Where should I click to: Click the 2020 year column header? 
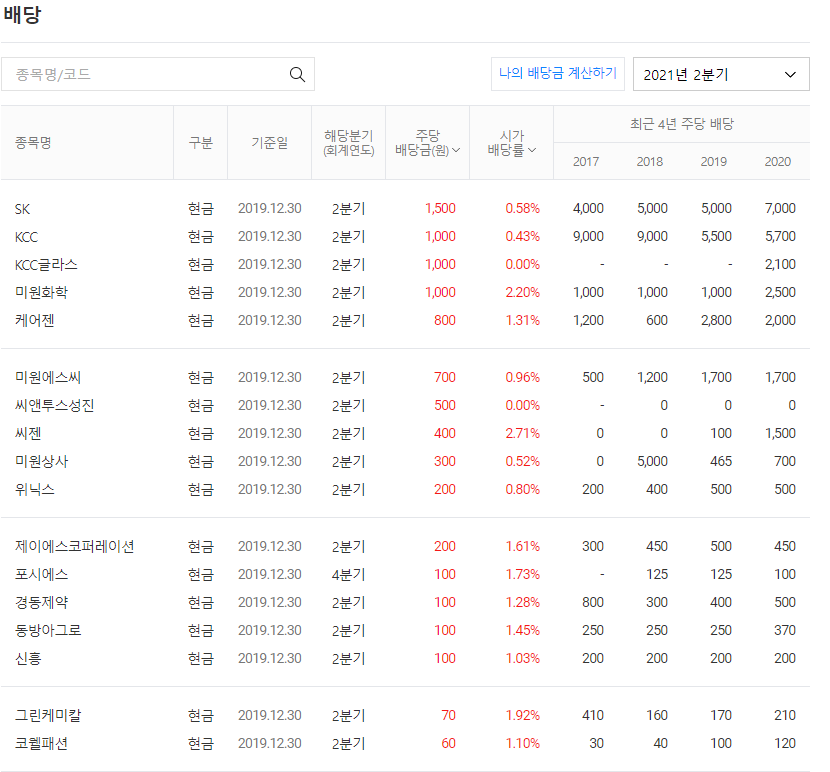(779, 161)
